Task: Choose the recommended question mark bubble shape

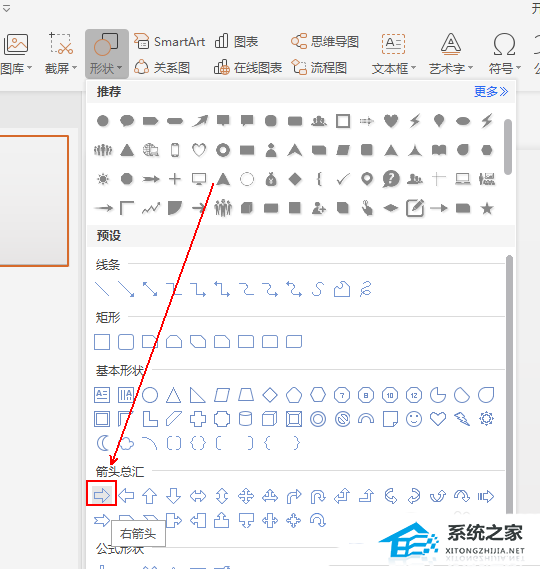Action: click(390, 179)
